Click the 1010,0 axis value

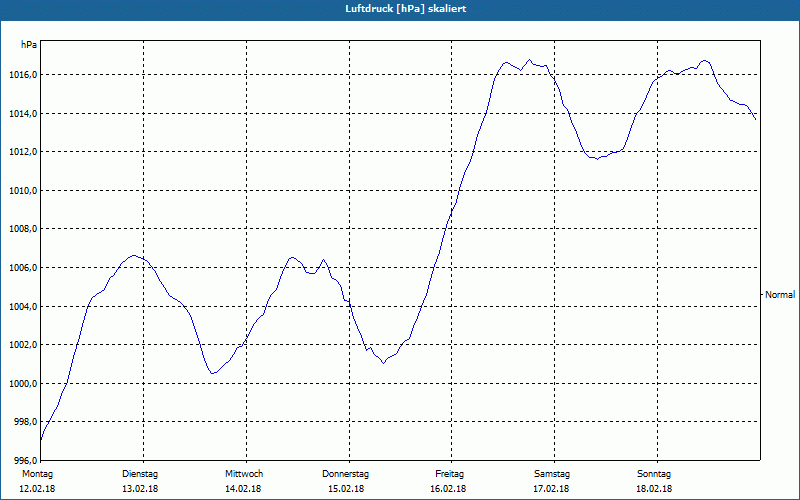tap(23, 191)
